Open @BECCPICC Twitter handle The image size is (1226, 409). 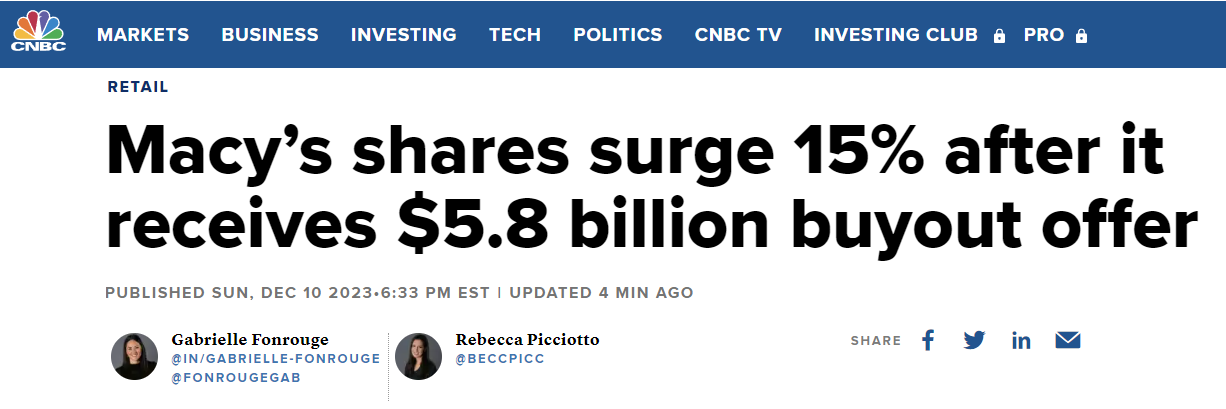click(500, 359)
